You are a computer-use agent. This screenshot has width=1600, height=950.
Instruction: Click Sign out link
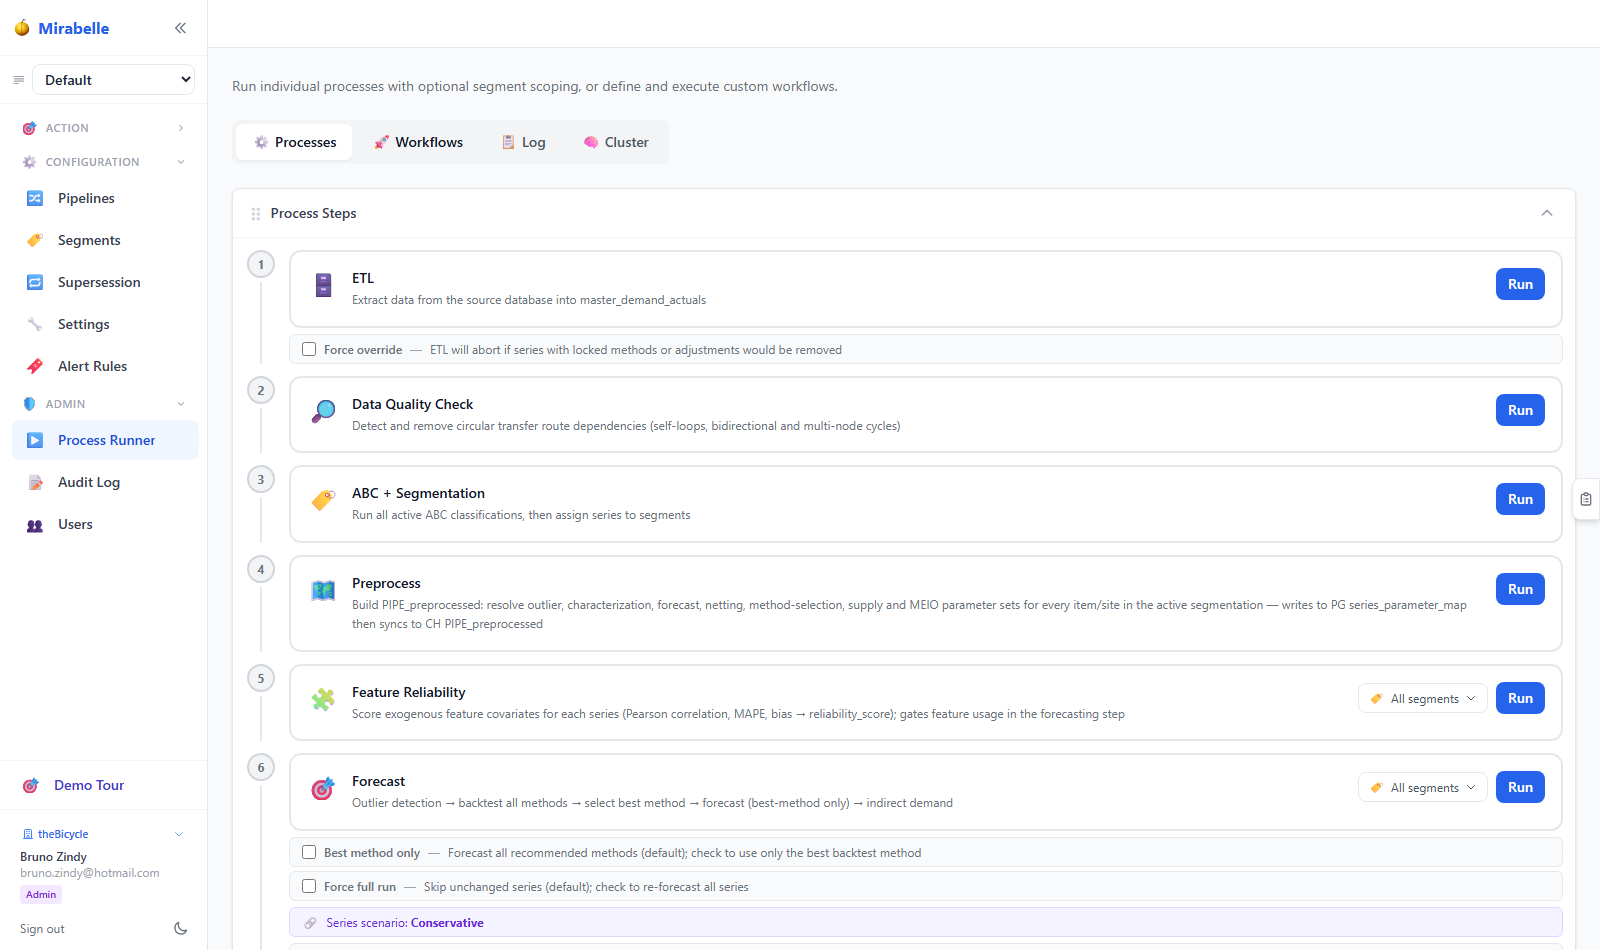42,929
